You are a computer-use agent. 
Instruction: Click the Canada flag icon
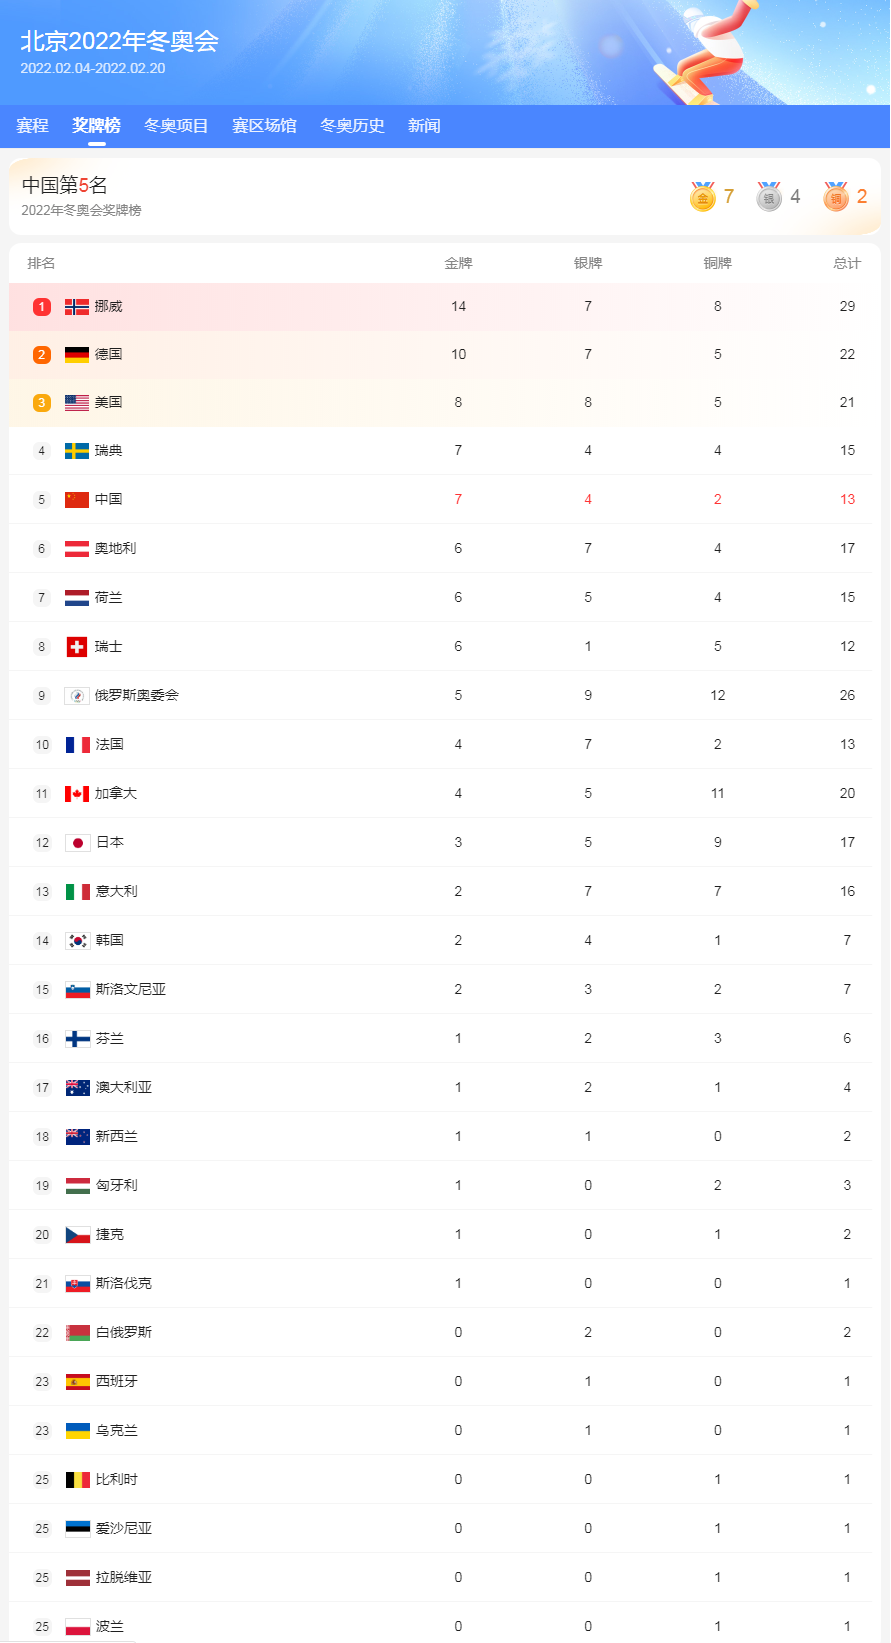point(77,794)
